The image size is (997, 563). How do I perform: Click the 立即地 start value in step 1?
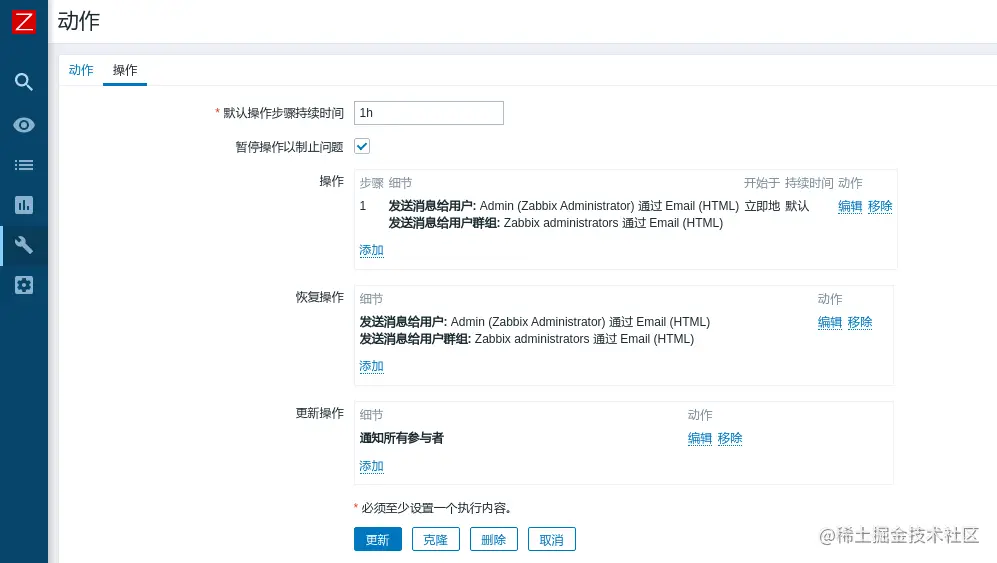(762, 206)
